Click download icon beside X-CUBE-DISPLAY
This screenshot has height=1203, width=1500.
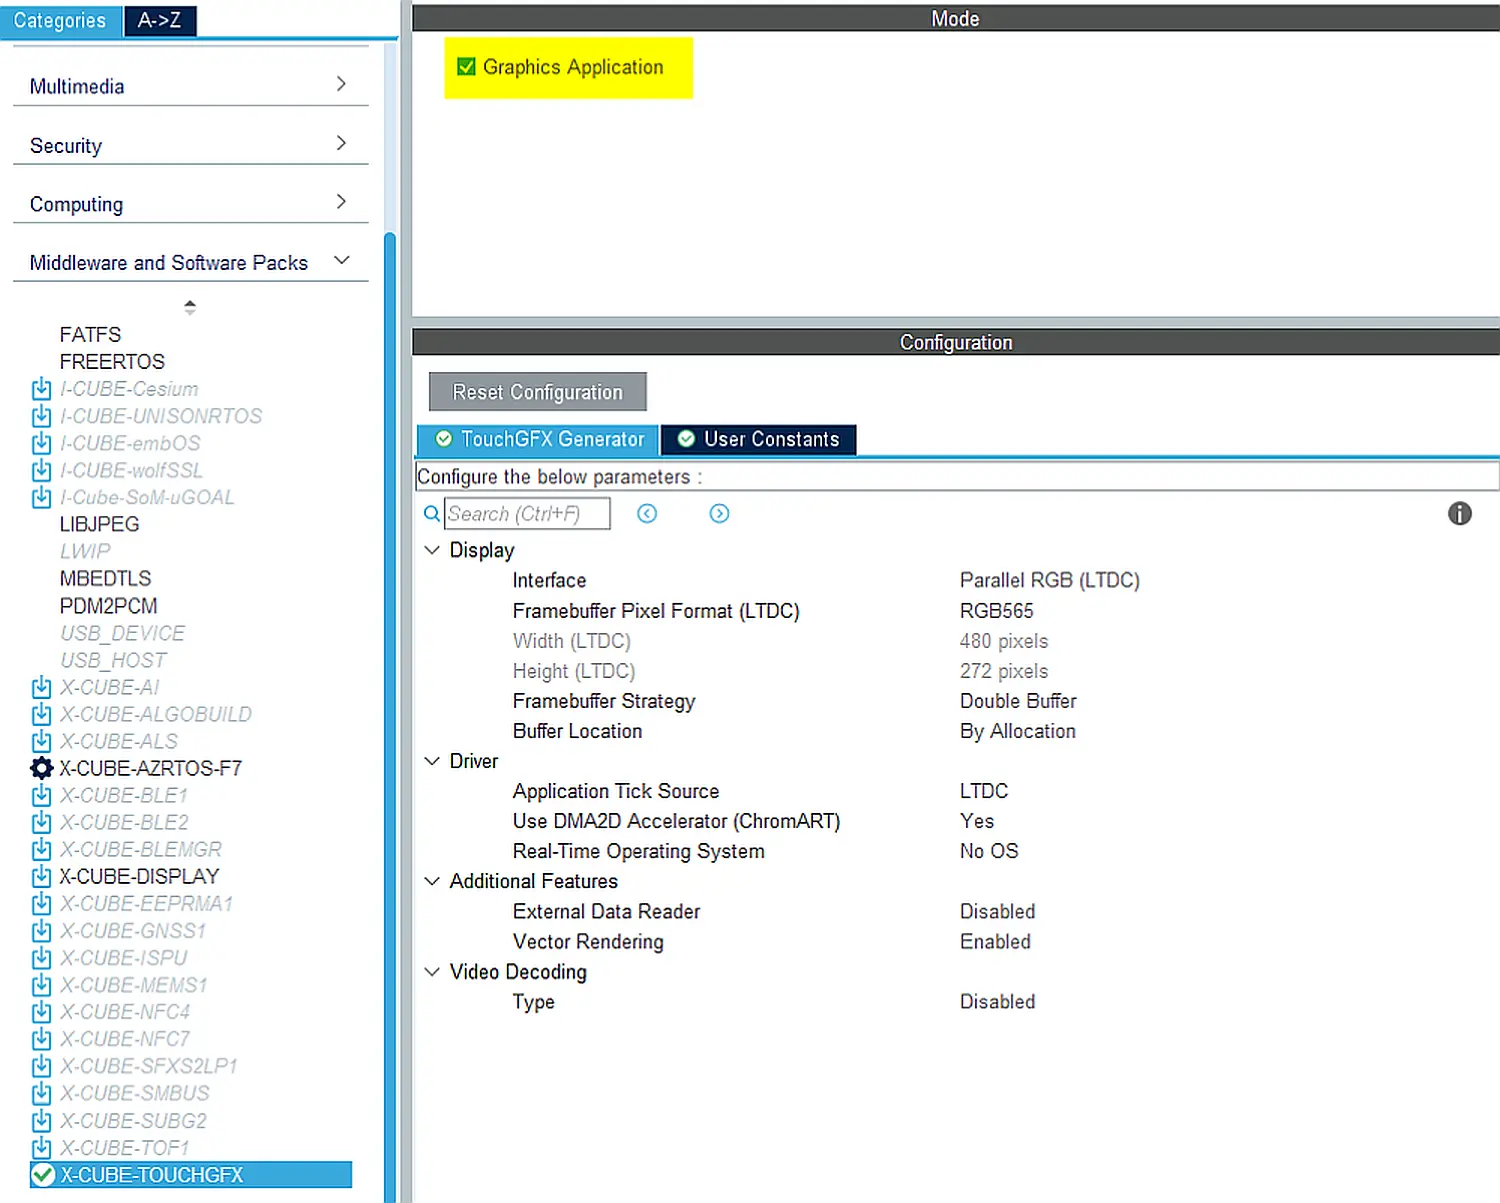point(42,877)
